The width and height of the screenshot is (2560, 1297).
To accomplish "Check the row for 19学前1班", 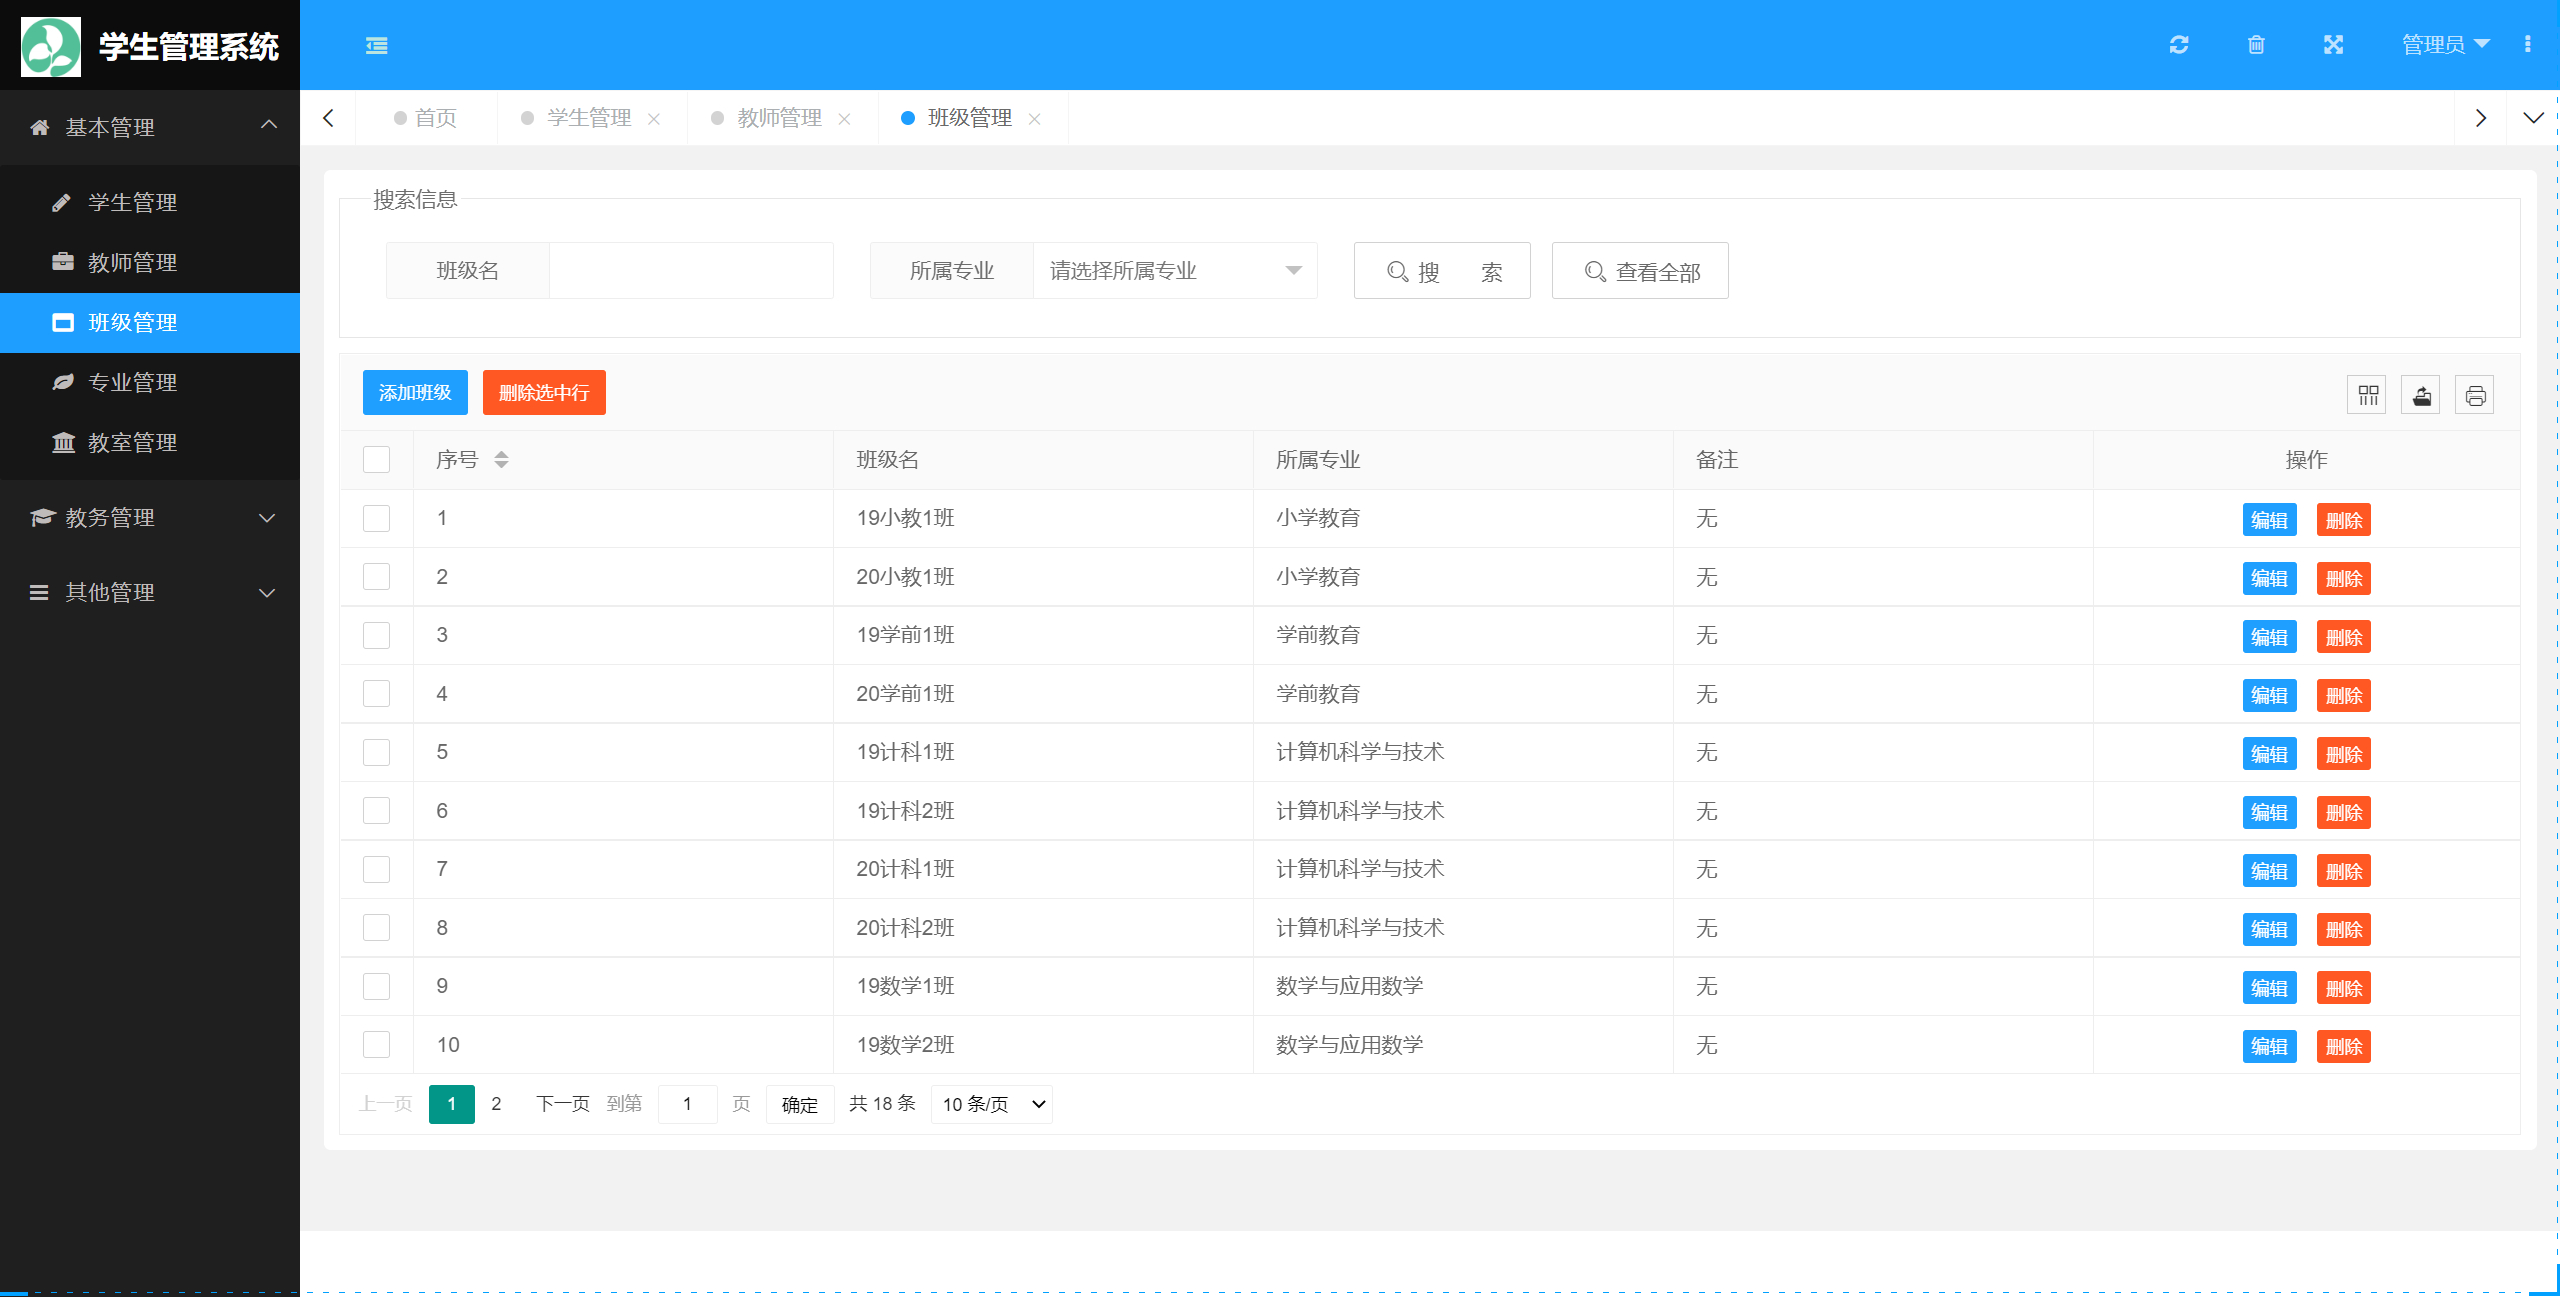I will 376,635.
